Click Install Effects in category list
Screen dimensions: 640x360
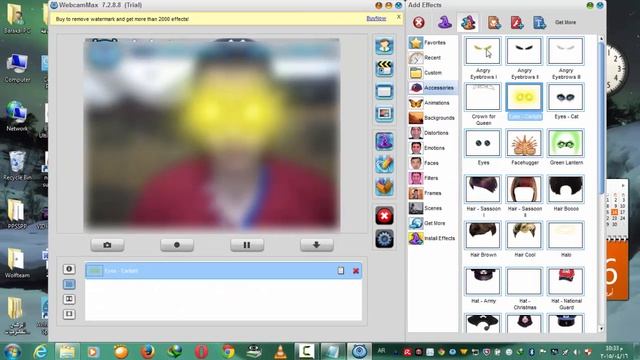433,238
